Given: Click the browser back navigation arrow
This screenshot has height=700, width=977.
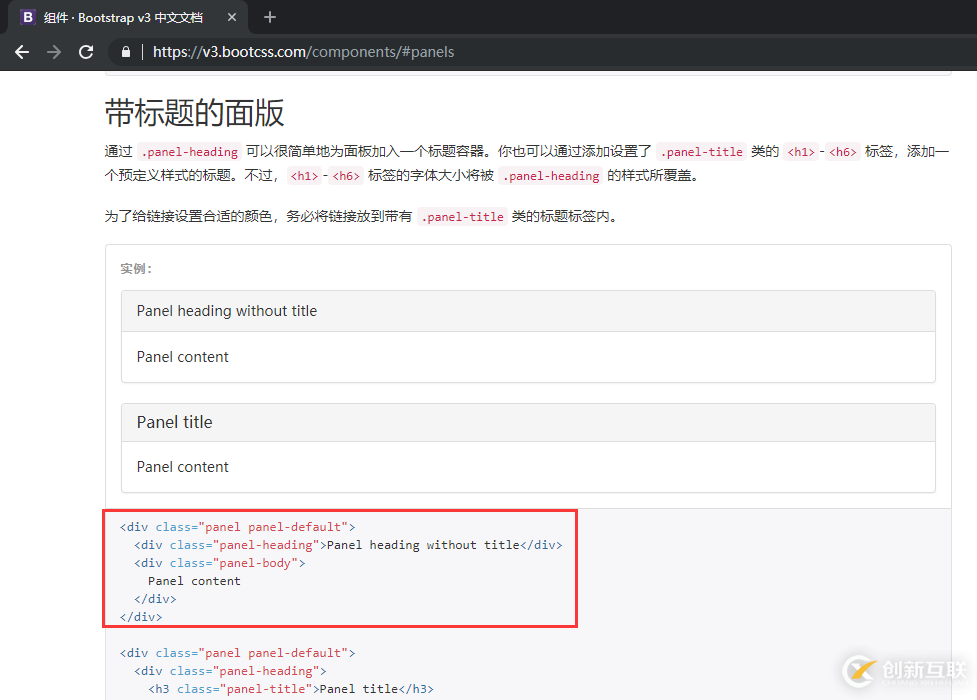Looking at the screenshot, I should 22,51.
